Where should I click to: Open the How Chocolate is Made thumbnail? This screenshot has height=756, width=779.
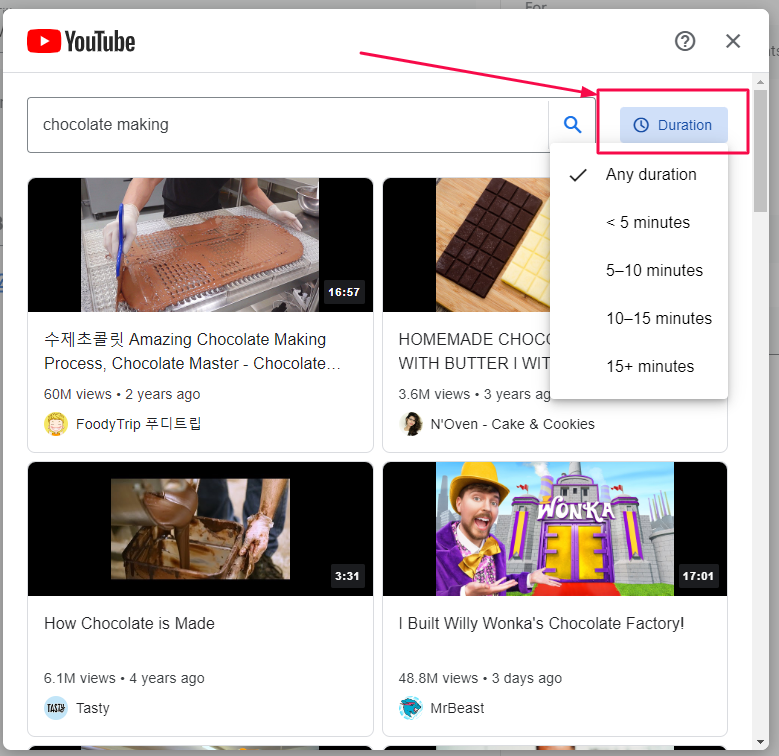coord(200,529)
